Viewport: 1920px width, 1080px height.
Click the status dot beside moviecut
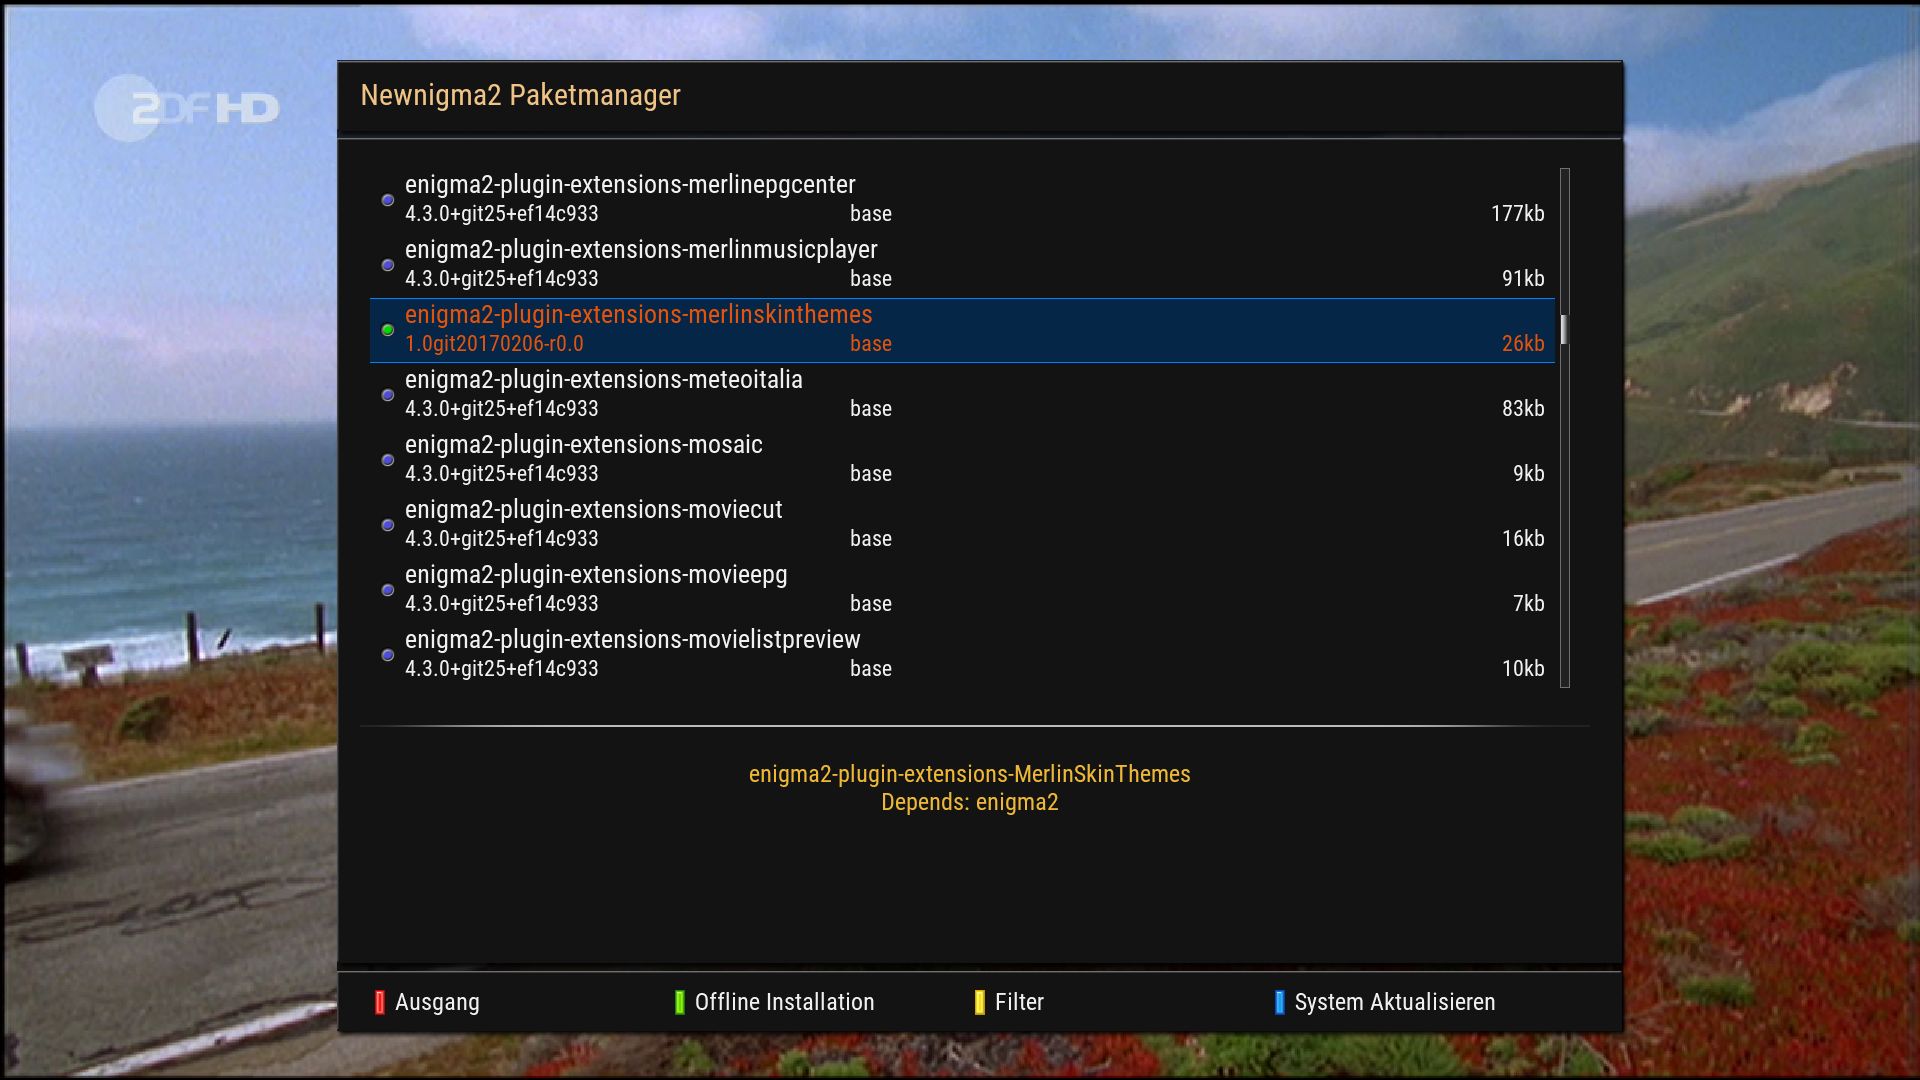(x=388, y=525)
